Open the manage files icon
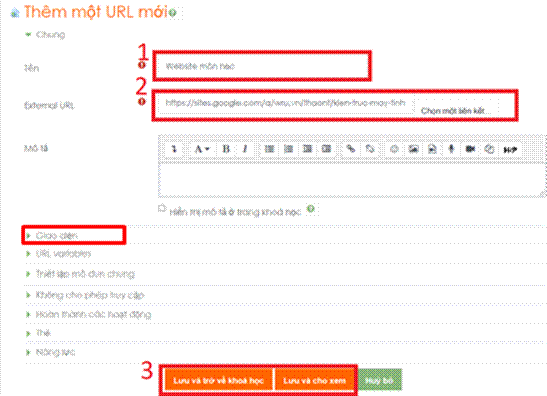The image size is (547, 396). tap(489, 149)
